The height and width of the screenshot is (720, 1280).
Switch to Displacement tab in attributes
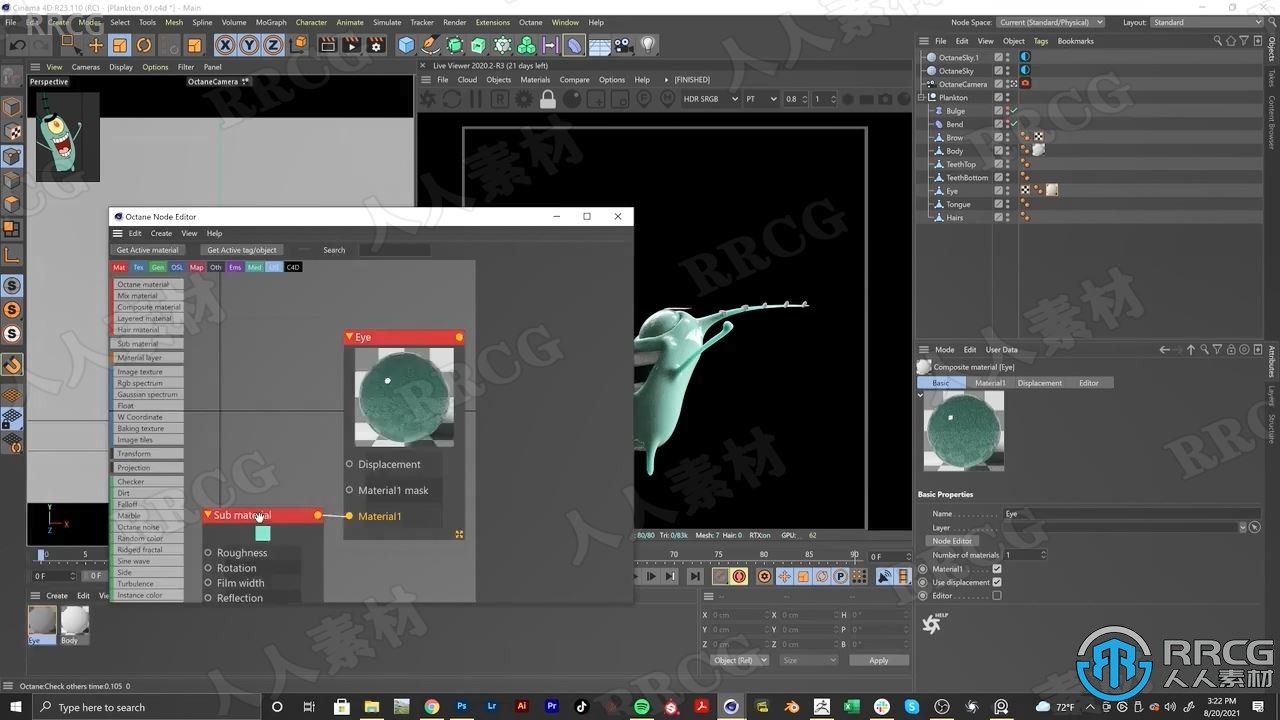[1040, 383]
